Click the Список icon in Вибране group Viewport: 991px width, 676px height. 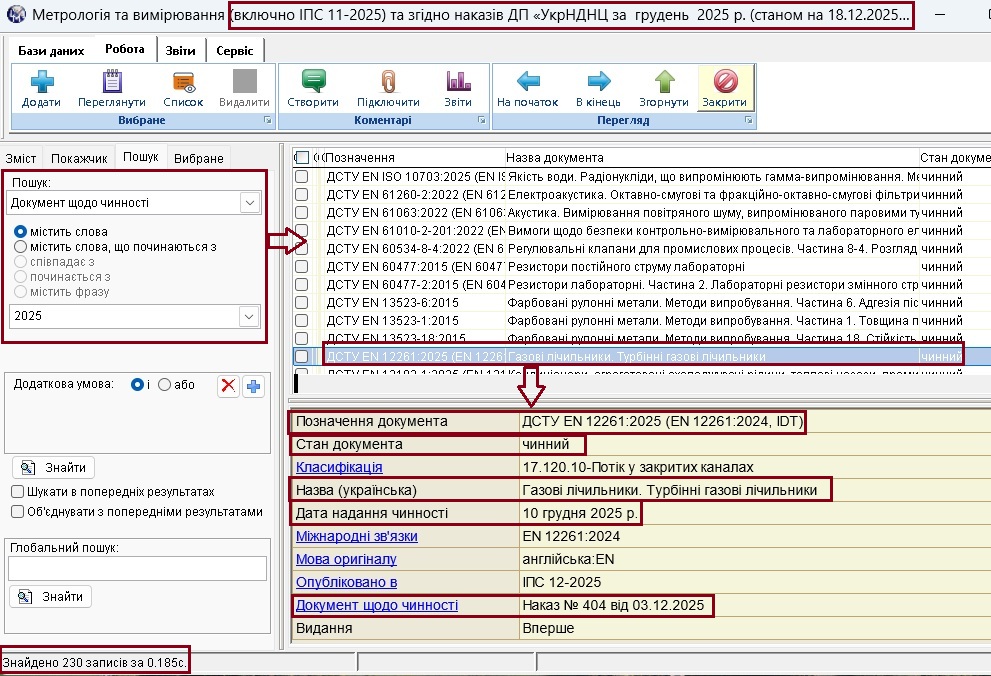(183, 82)
